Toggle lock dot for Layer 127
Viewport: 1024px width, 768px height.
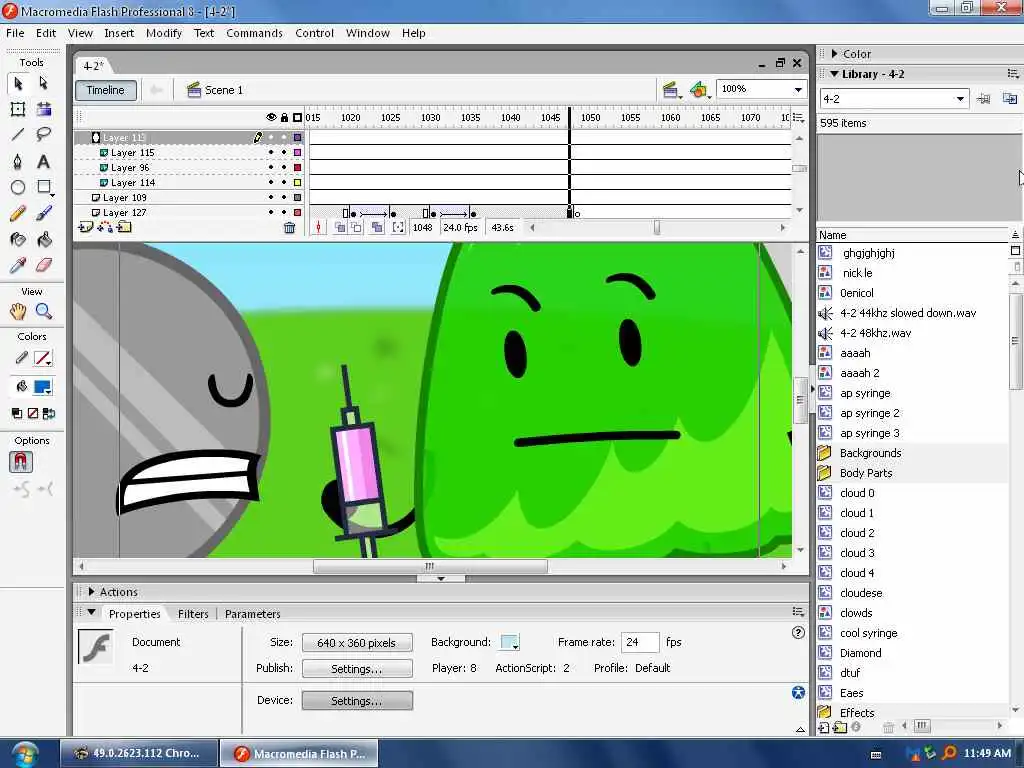[x=284, y=212]
